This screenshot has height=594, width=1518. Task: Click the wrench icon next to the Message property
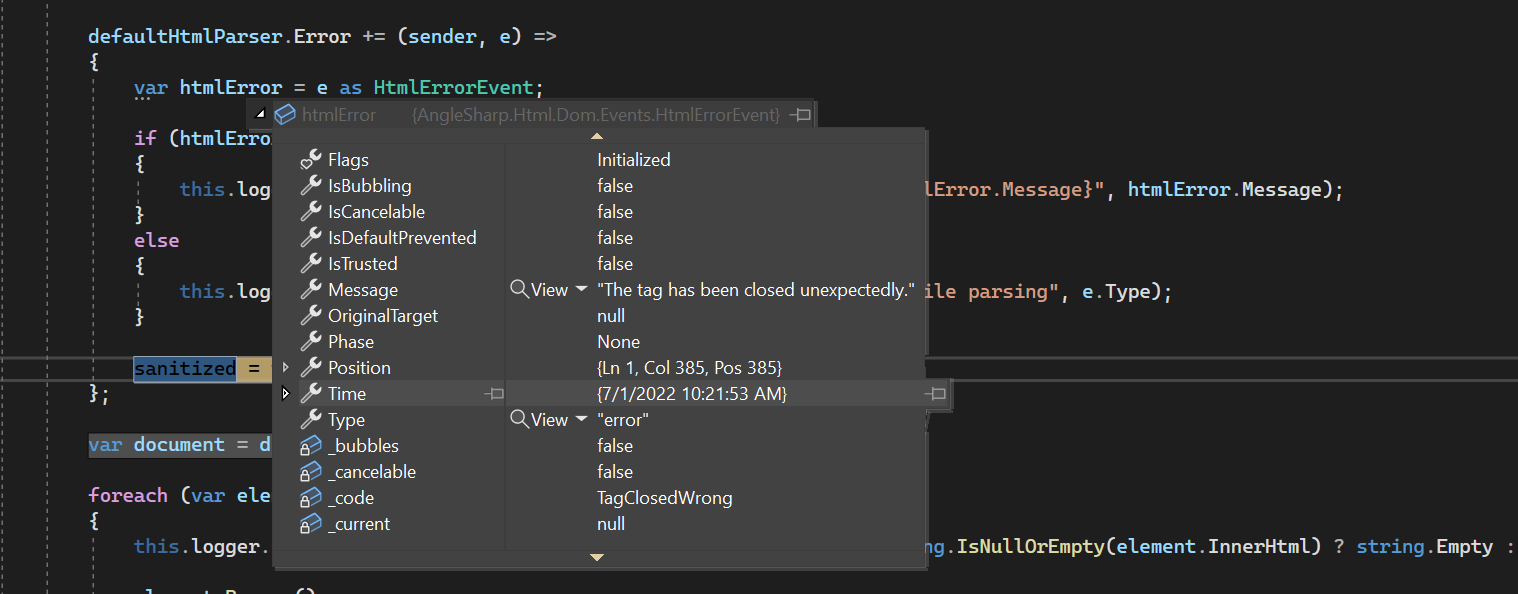click(312, 289)
